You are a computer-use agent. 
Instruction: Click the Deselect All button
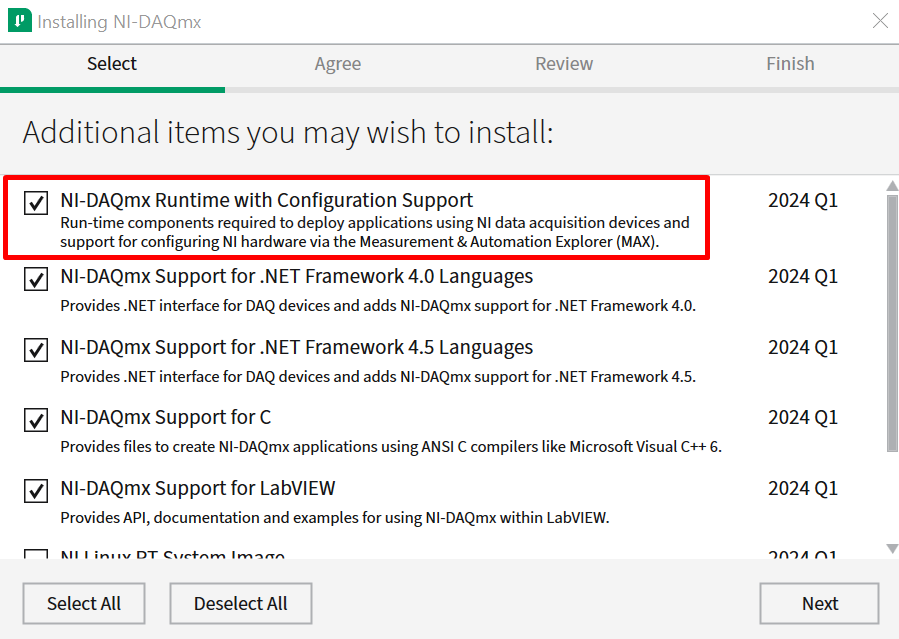coord(241,603)
